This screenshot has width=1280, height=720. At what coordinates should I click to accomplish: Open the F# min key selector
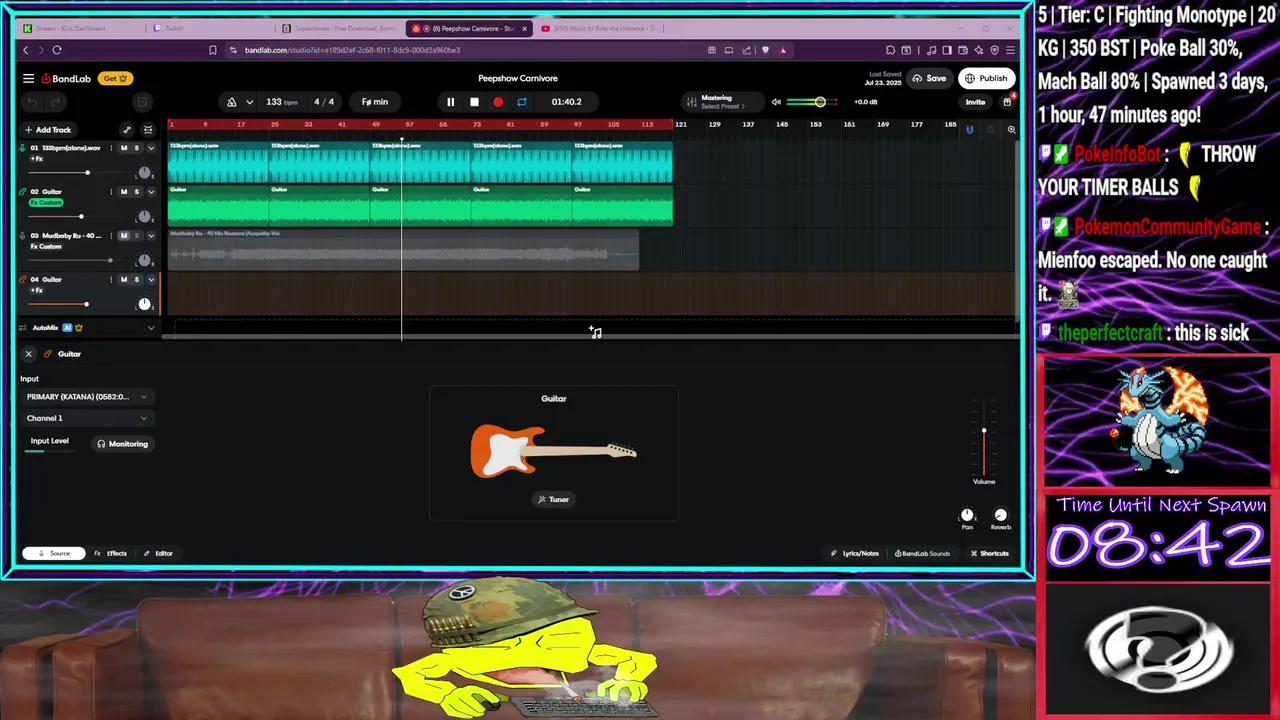375,102
